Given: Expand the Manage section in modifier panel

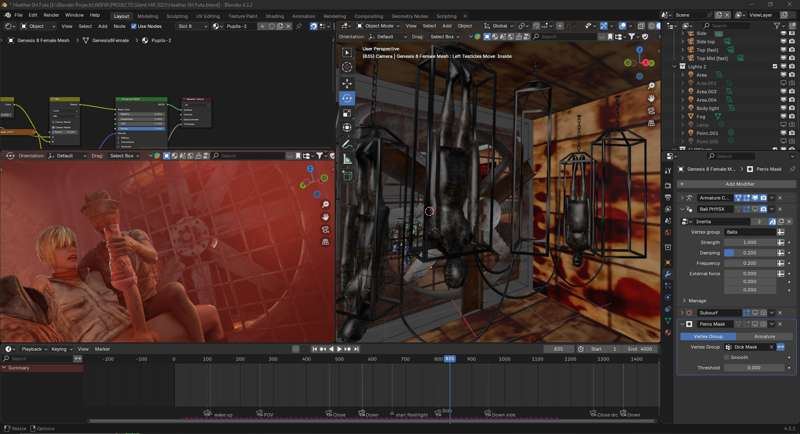Looking at the screenshot, I should (697, 300).
